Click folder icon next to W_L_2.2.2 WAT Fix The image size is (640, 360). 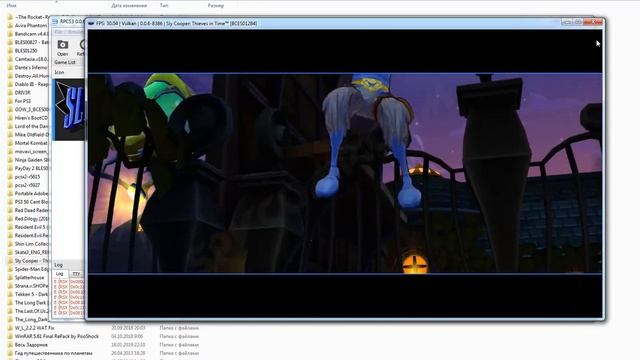tap(10, 328)
